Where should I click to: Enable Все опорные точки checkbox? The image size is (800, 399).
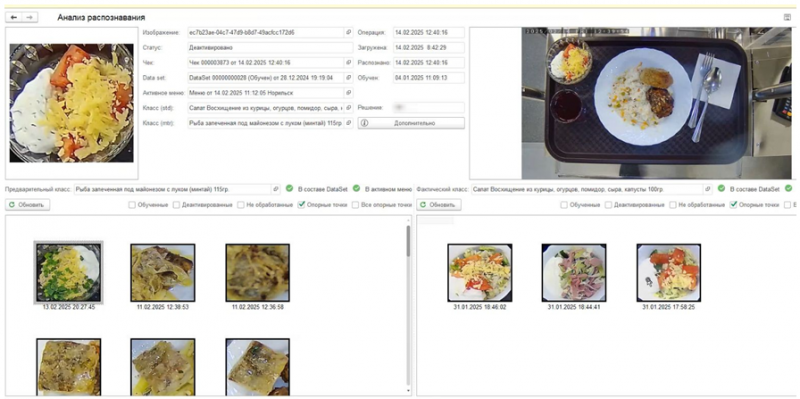tap(356, 205)
